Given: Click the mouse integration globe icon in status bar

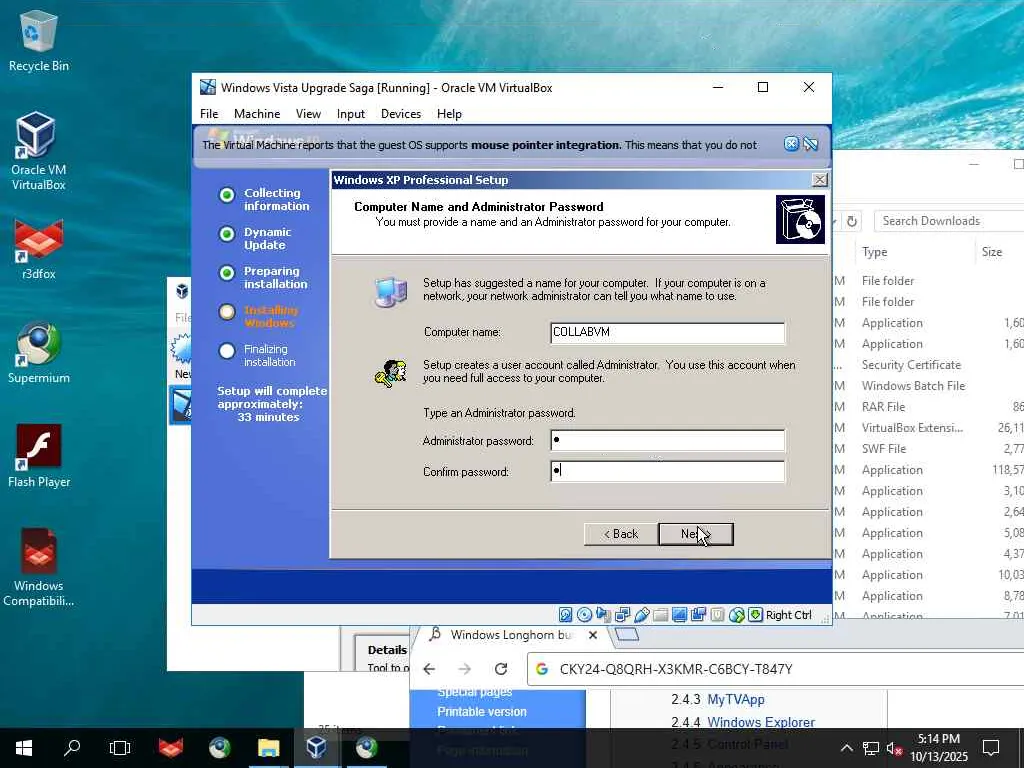Looking at the screenshot, I should (x=736, y=615).
